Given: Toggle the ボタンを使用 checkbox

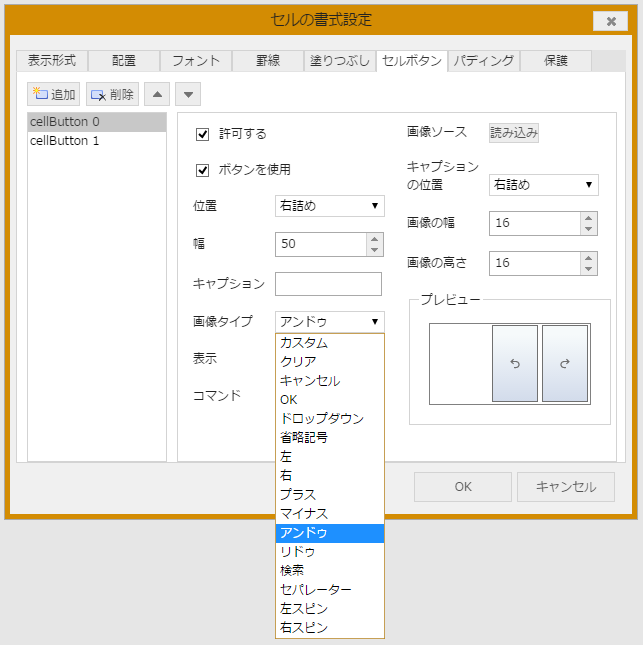Looking at the screenshot, I should tap(202, 170).
